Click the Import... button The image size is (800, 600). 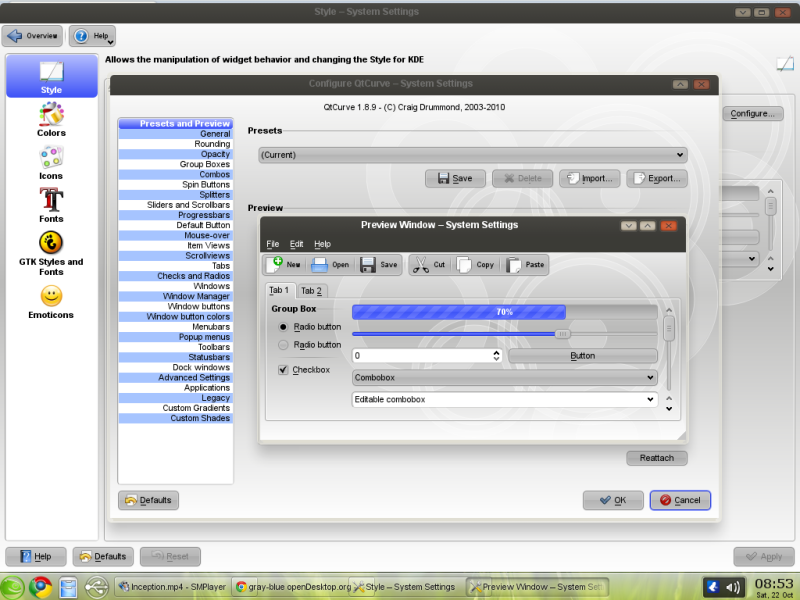589,179
